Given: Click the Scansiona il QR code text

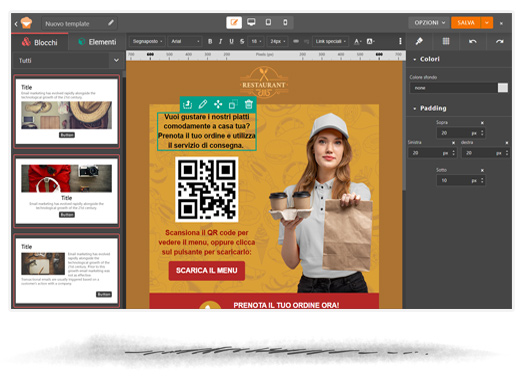Looking at the screenshot, I should pos(207,242).
